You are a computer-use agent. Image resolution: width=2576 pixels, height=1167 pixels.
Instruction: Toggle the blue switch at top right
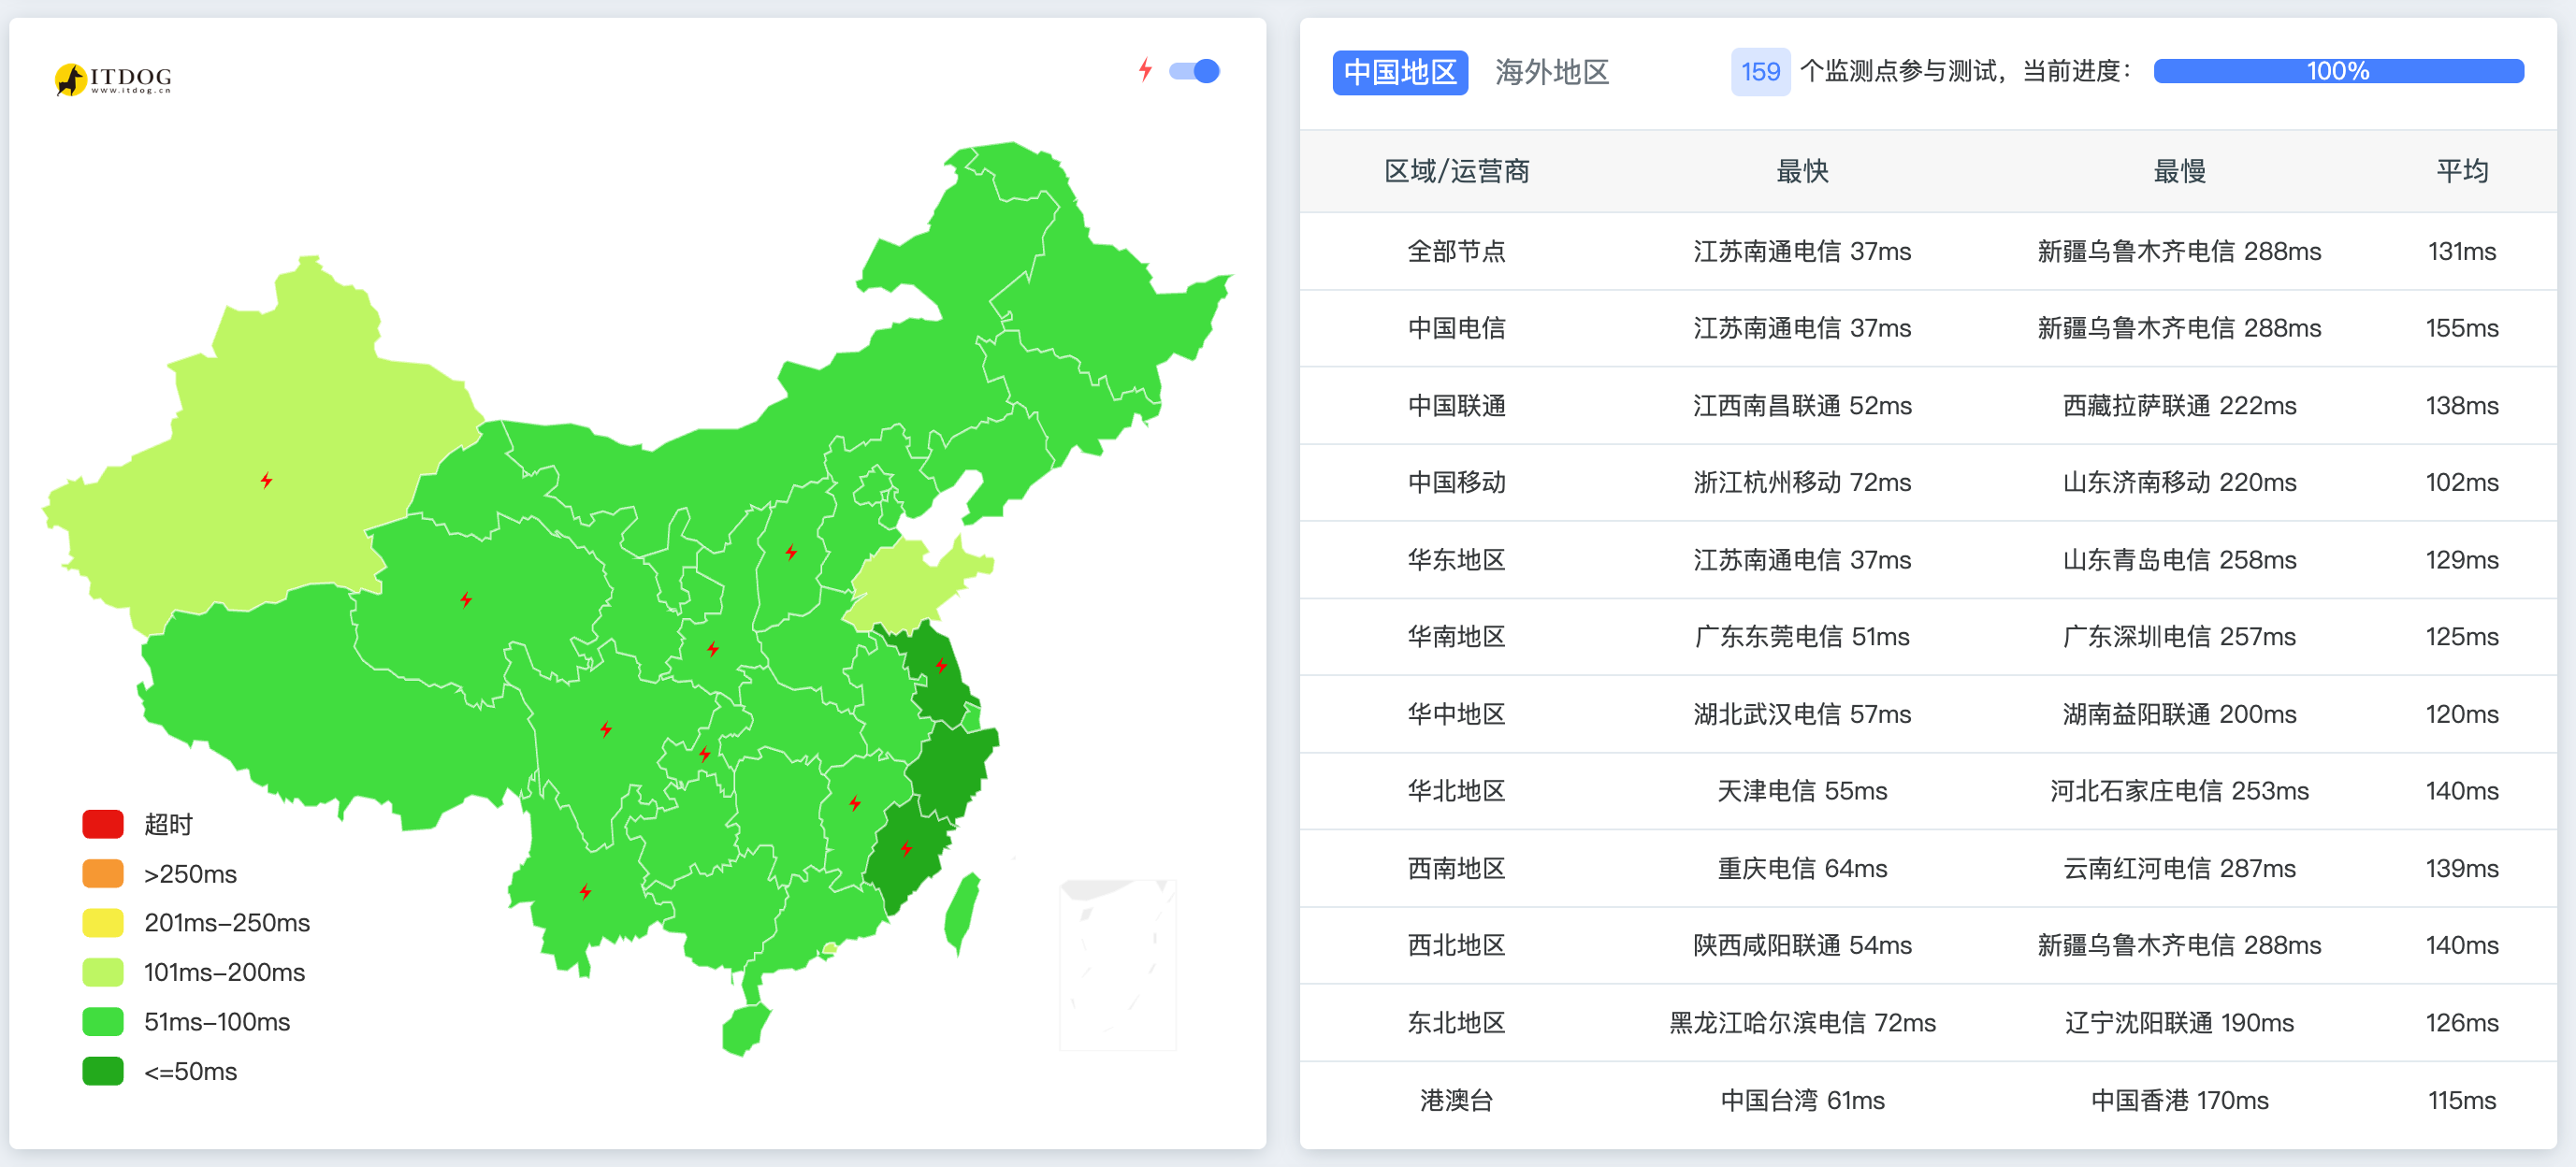pyautogui.click(x=1196, y=70)
